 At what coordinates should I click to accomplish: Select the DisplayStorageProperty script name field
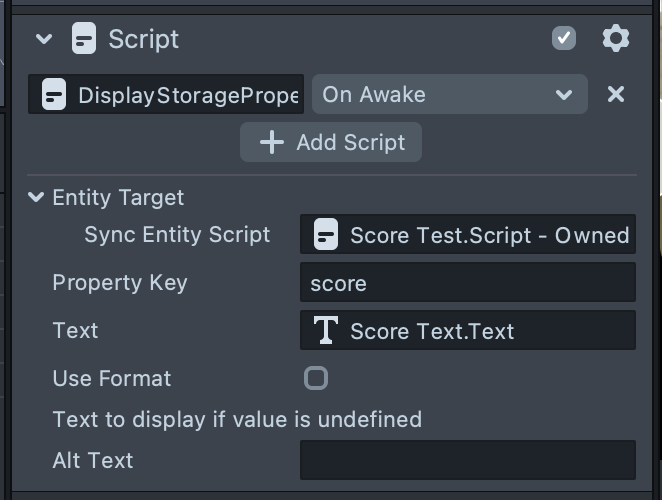(188, 96)
